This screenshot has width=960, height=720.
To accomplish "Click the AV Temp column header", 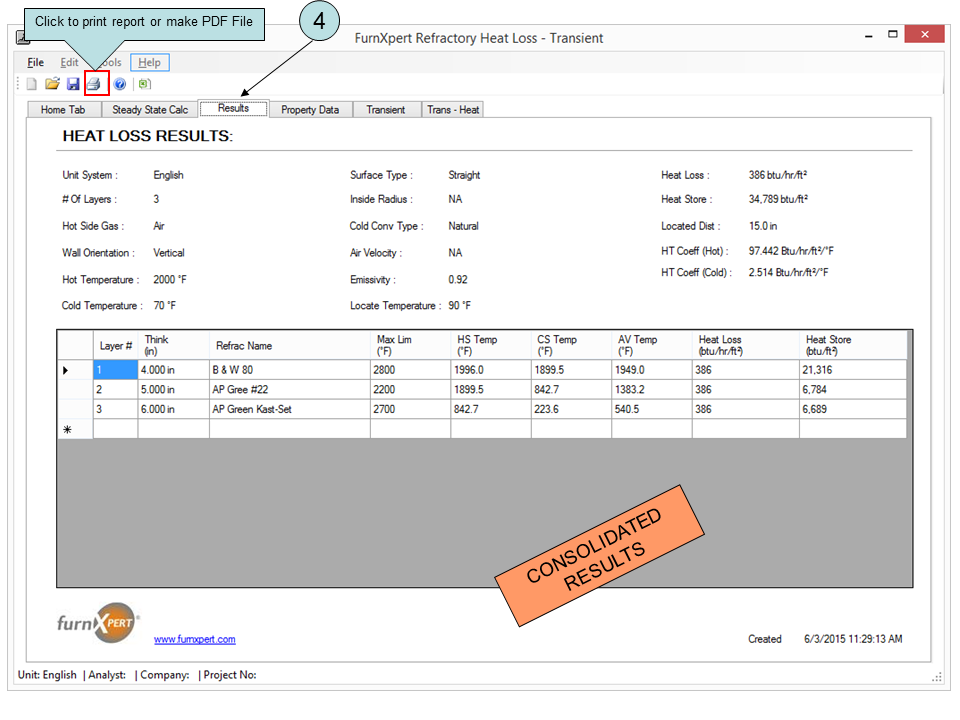I will point(652,345).
